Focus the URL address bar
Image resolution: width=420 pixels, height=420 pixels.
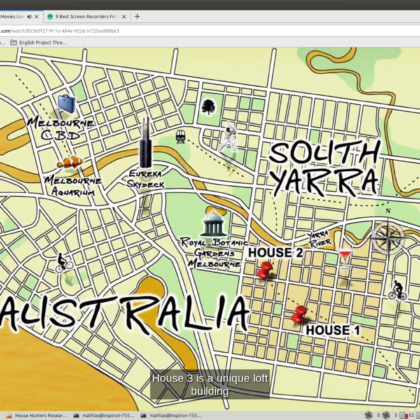coord(210,31)
